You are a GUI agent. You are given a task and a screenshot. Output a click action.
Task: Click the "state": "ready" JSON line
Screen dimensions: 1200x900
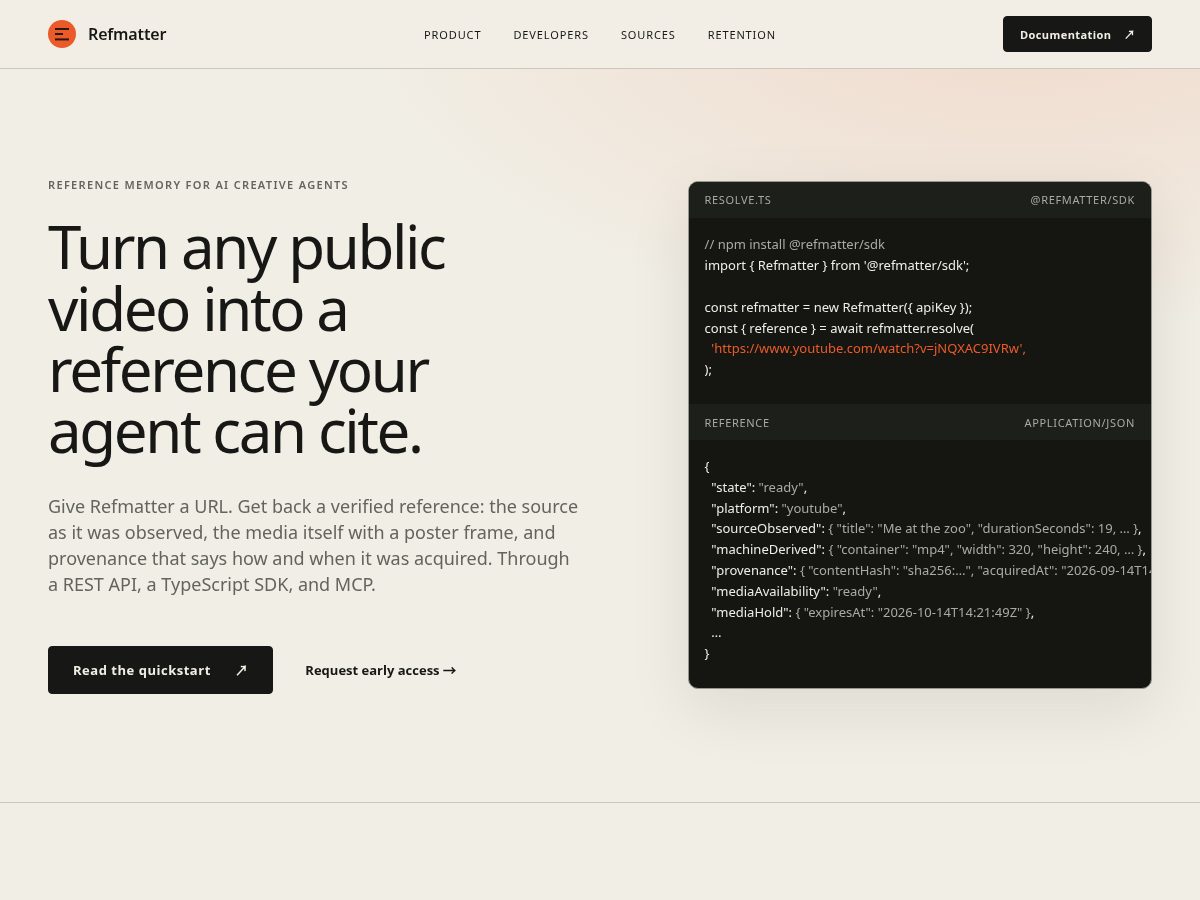[x=759, y=487]
